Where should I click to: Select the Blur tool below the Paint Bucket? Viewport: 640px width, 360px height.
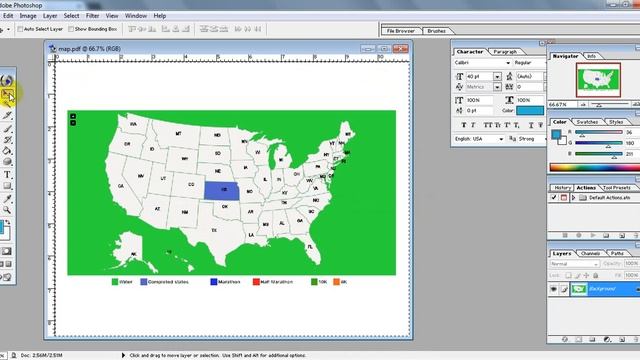coord(7,162)
